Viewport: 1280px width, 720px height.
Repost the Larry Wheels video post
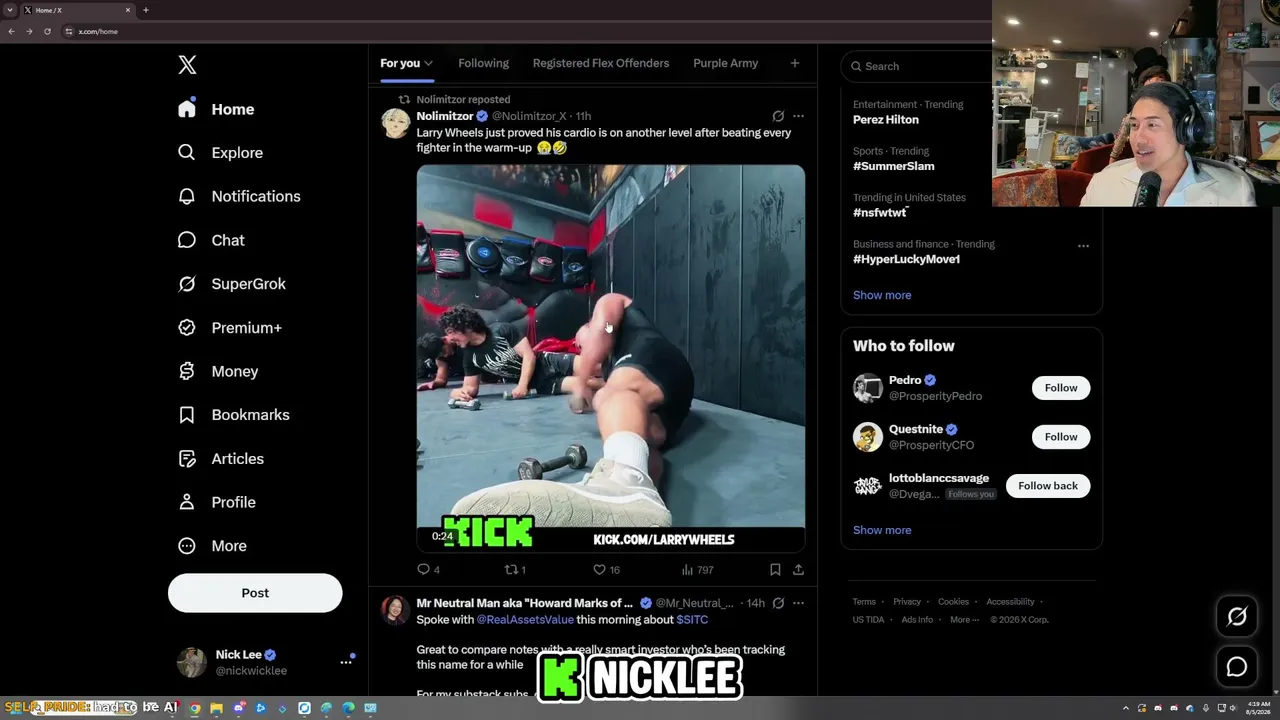point(515,569)
